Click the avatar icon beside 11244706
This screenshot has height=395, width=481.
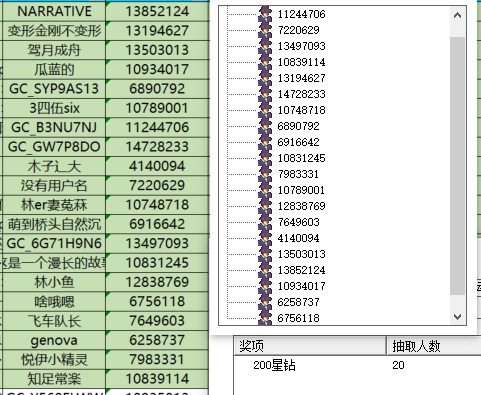click(x=265, y=14)
